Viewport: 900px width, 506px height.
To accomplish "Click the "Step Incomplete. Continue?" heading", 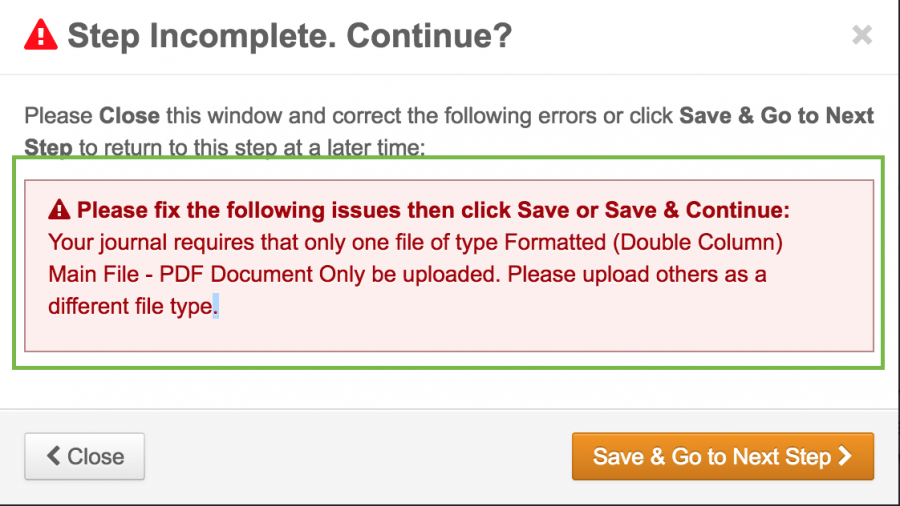I will tap(289, 37).
